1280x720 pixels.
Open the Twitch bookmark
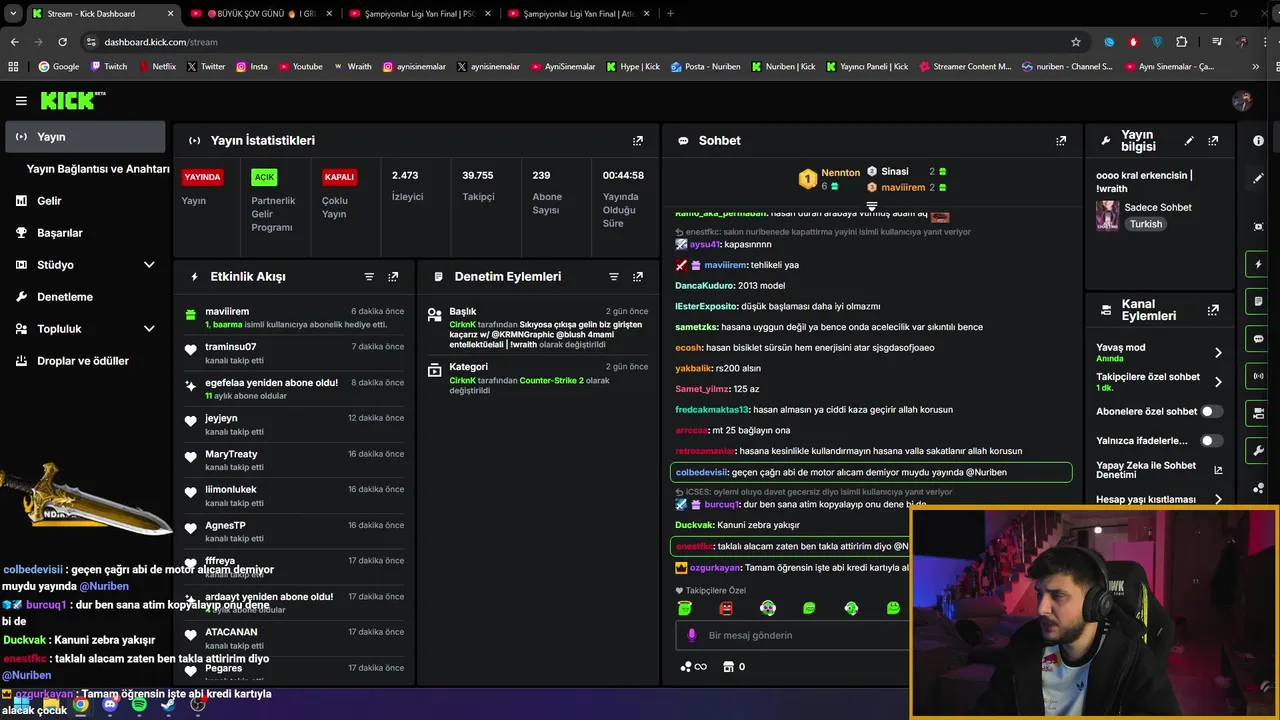[x=109, y=66]
